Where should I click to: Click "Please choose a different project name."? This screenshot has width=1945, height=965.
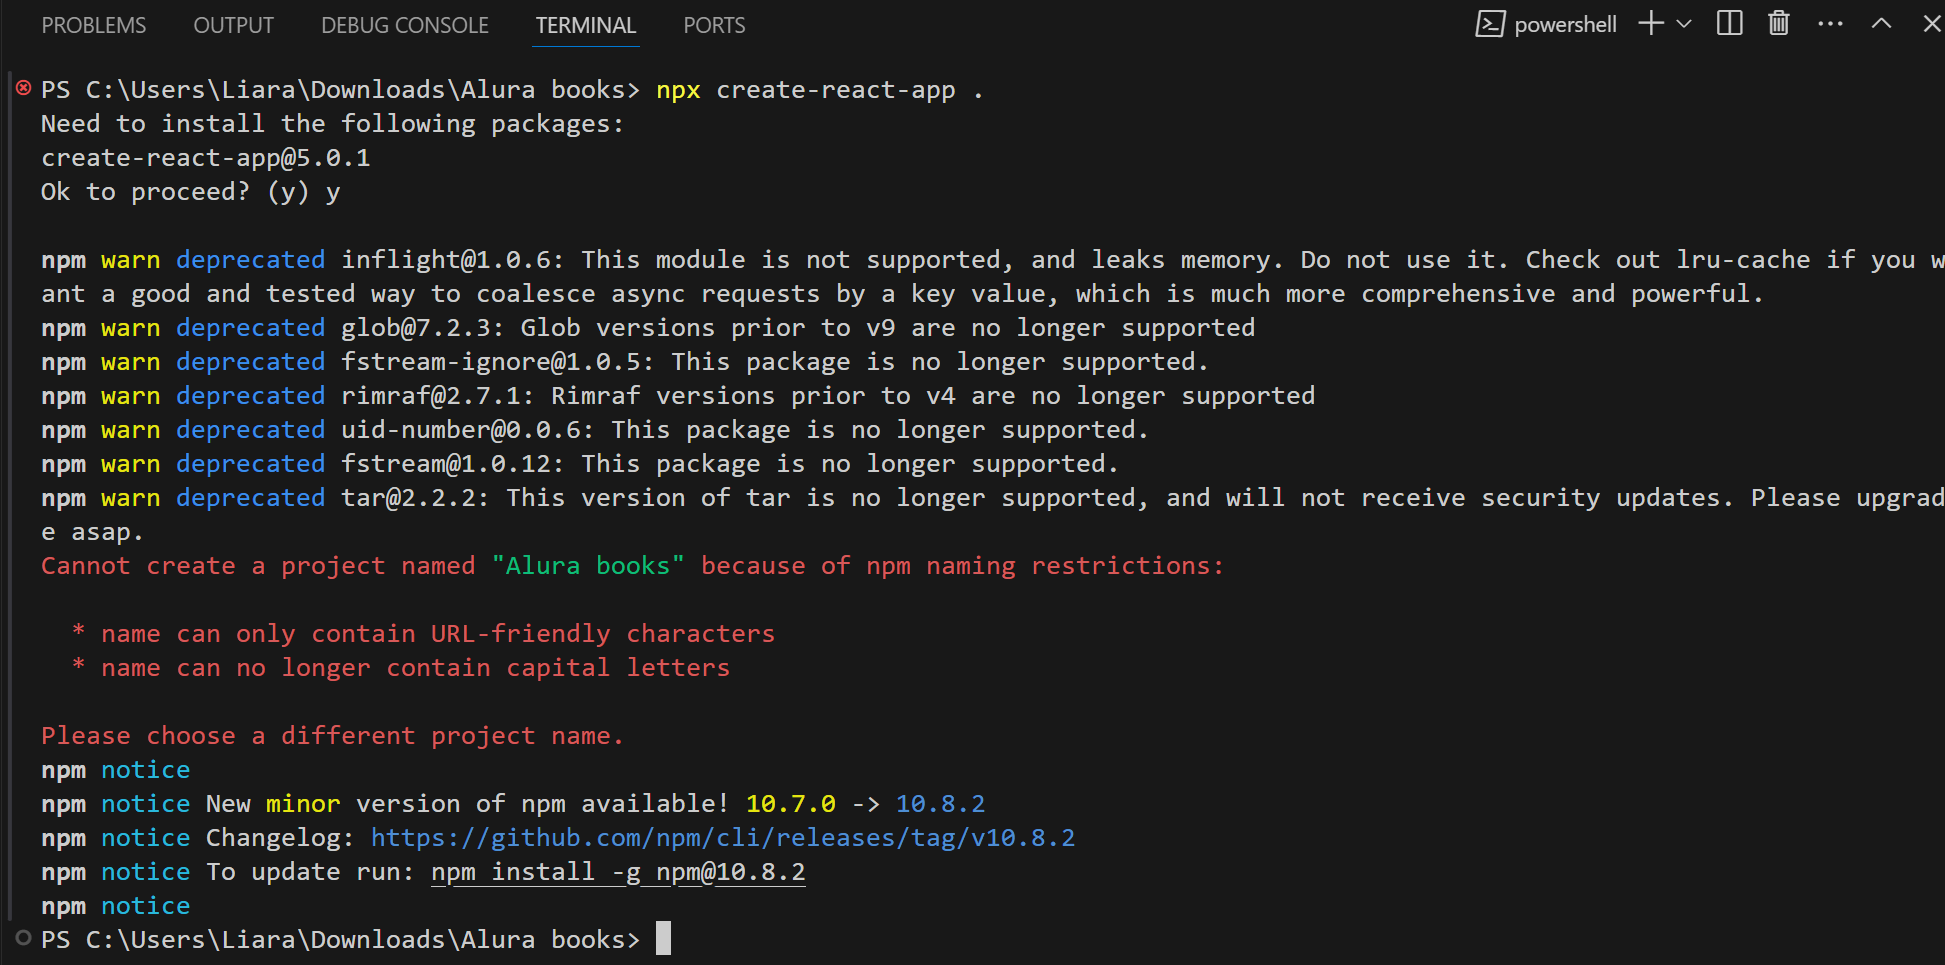[333, 736]
